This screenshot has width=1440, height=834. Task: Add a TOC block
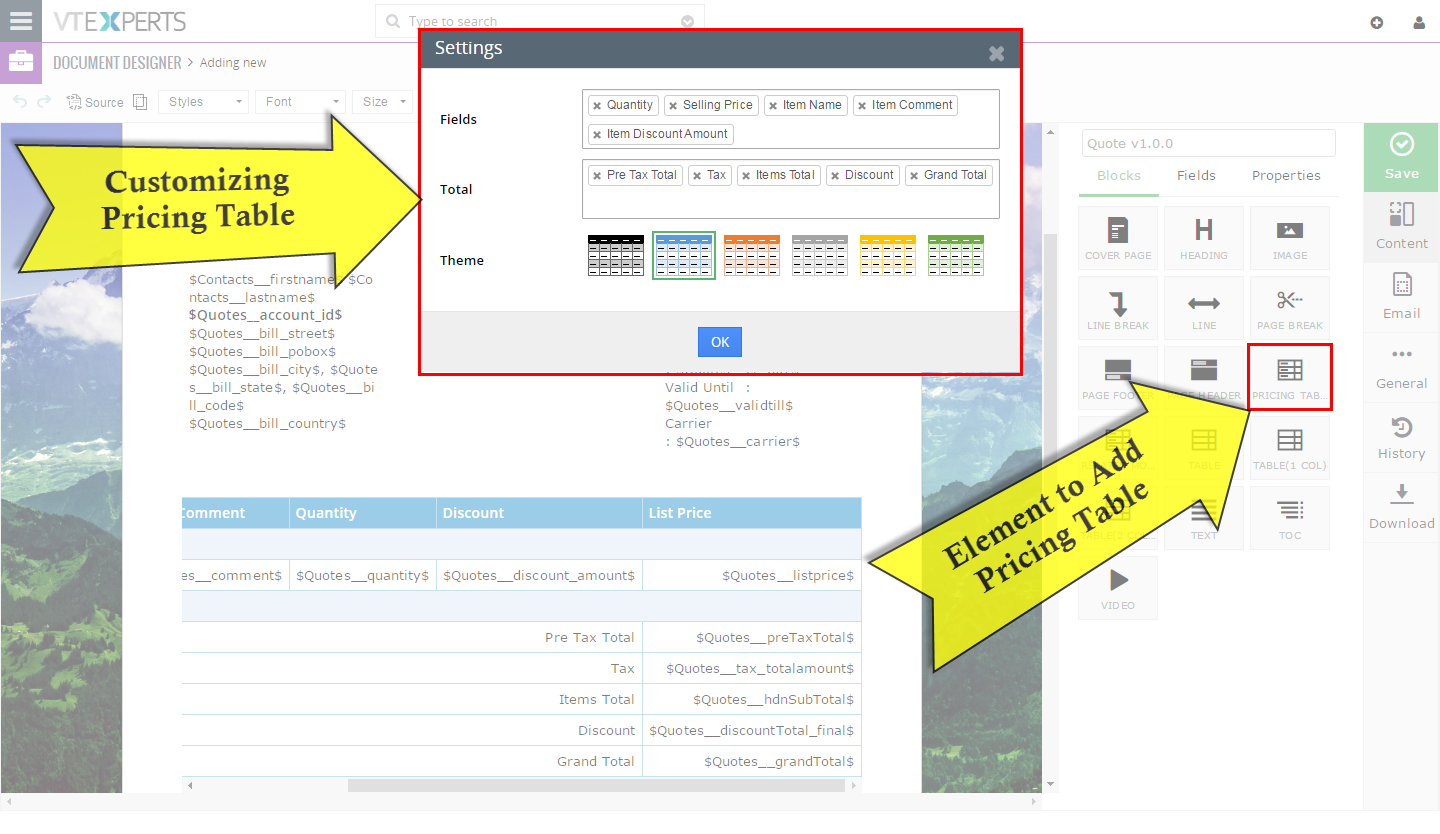pyautogui.click(x=1290, y=518)
